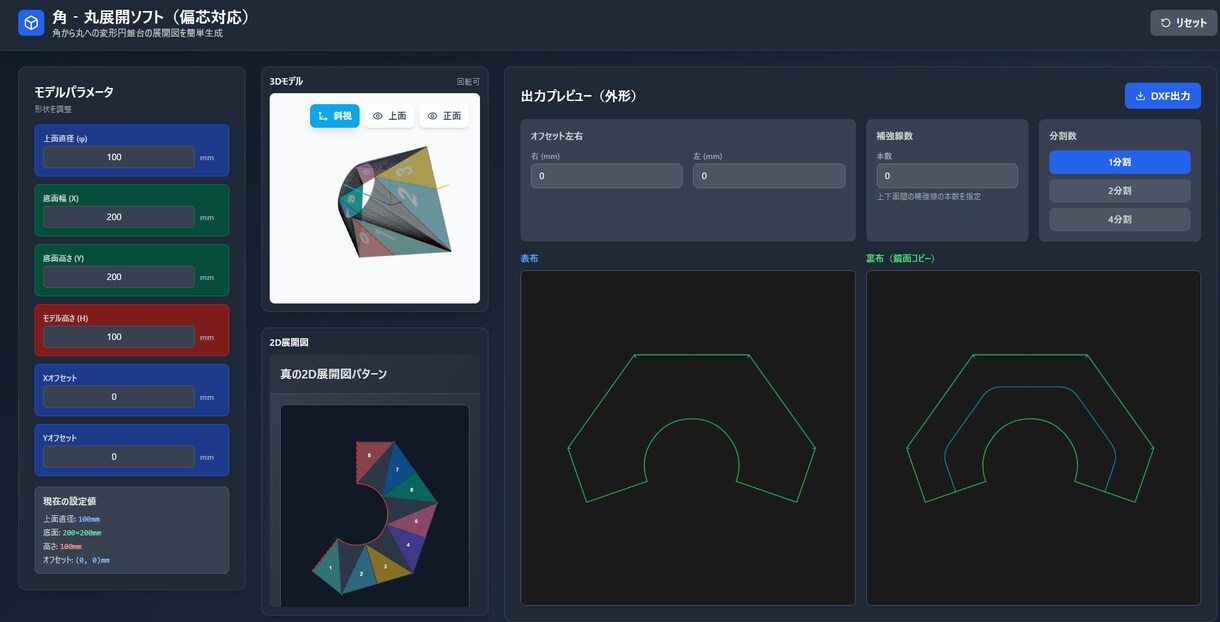Click the Xオフセット input field

pos(118,397)
